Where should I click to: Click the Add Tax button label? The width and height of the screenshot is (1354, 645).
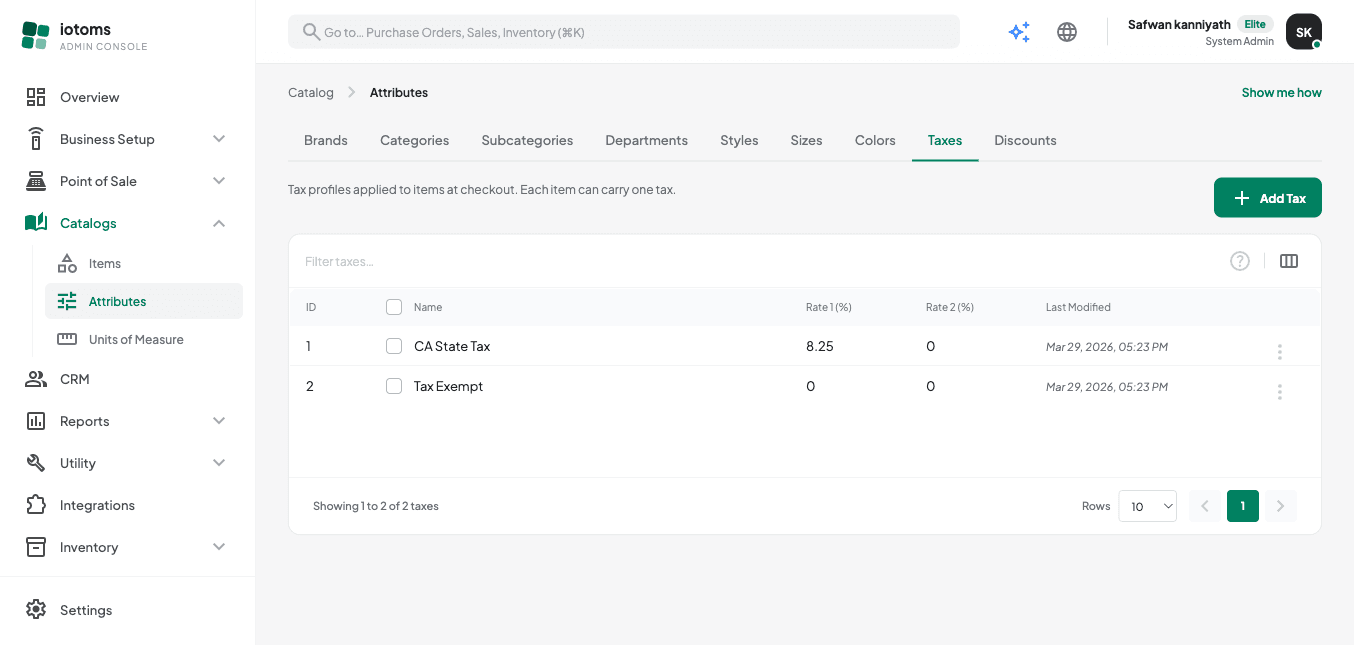pyautogui.click(x=1283, y=198)
